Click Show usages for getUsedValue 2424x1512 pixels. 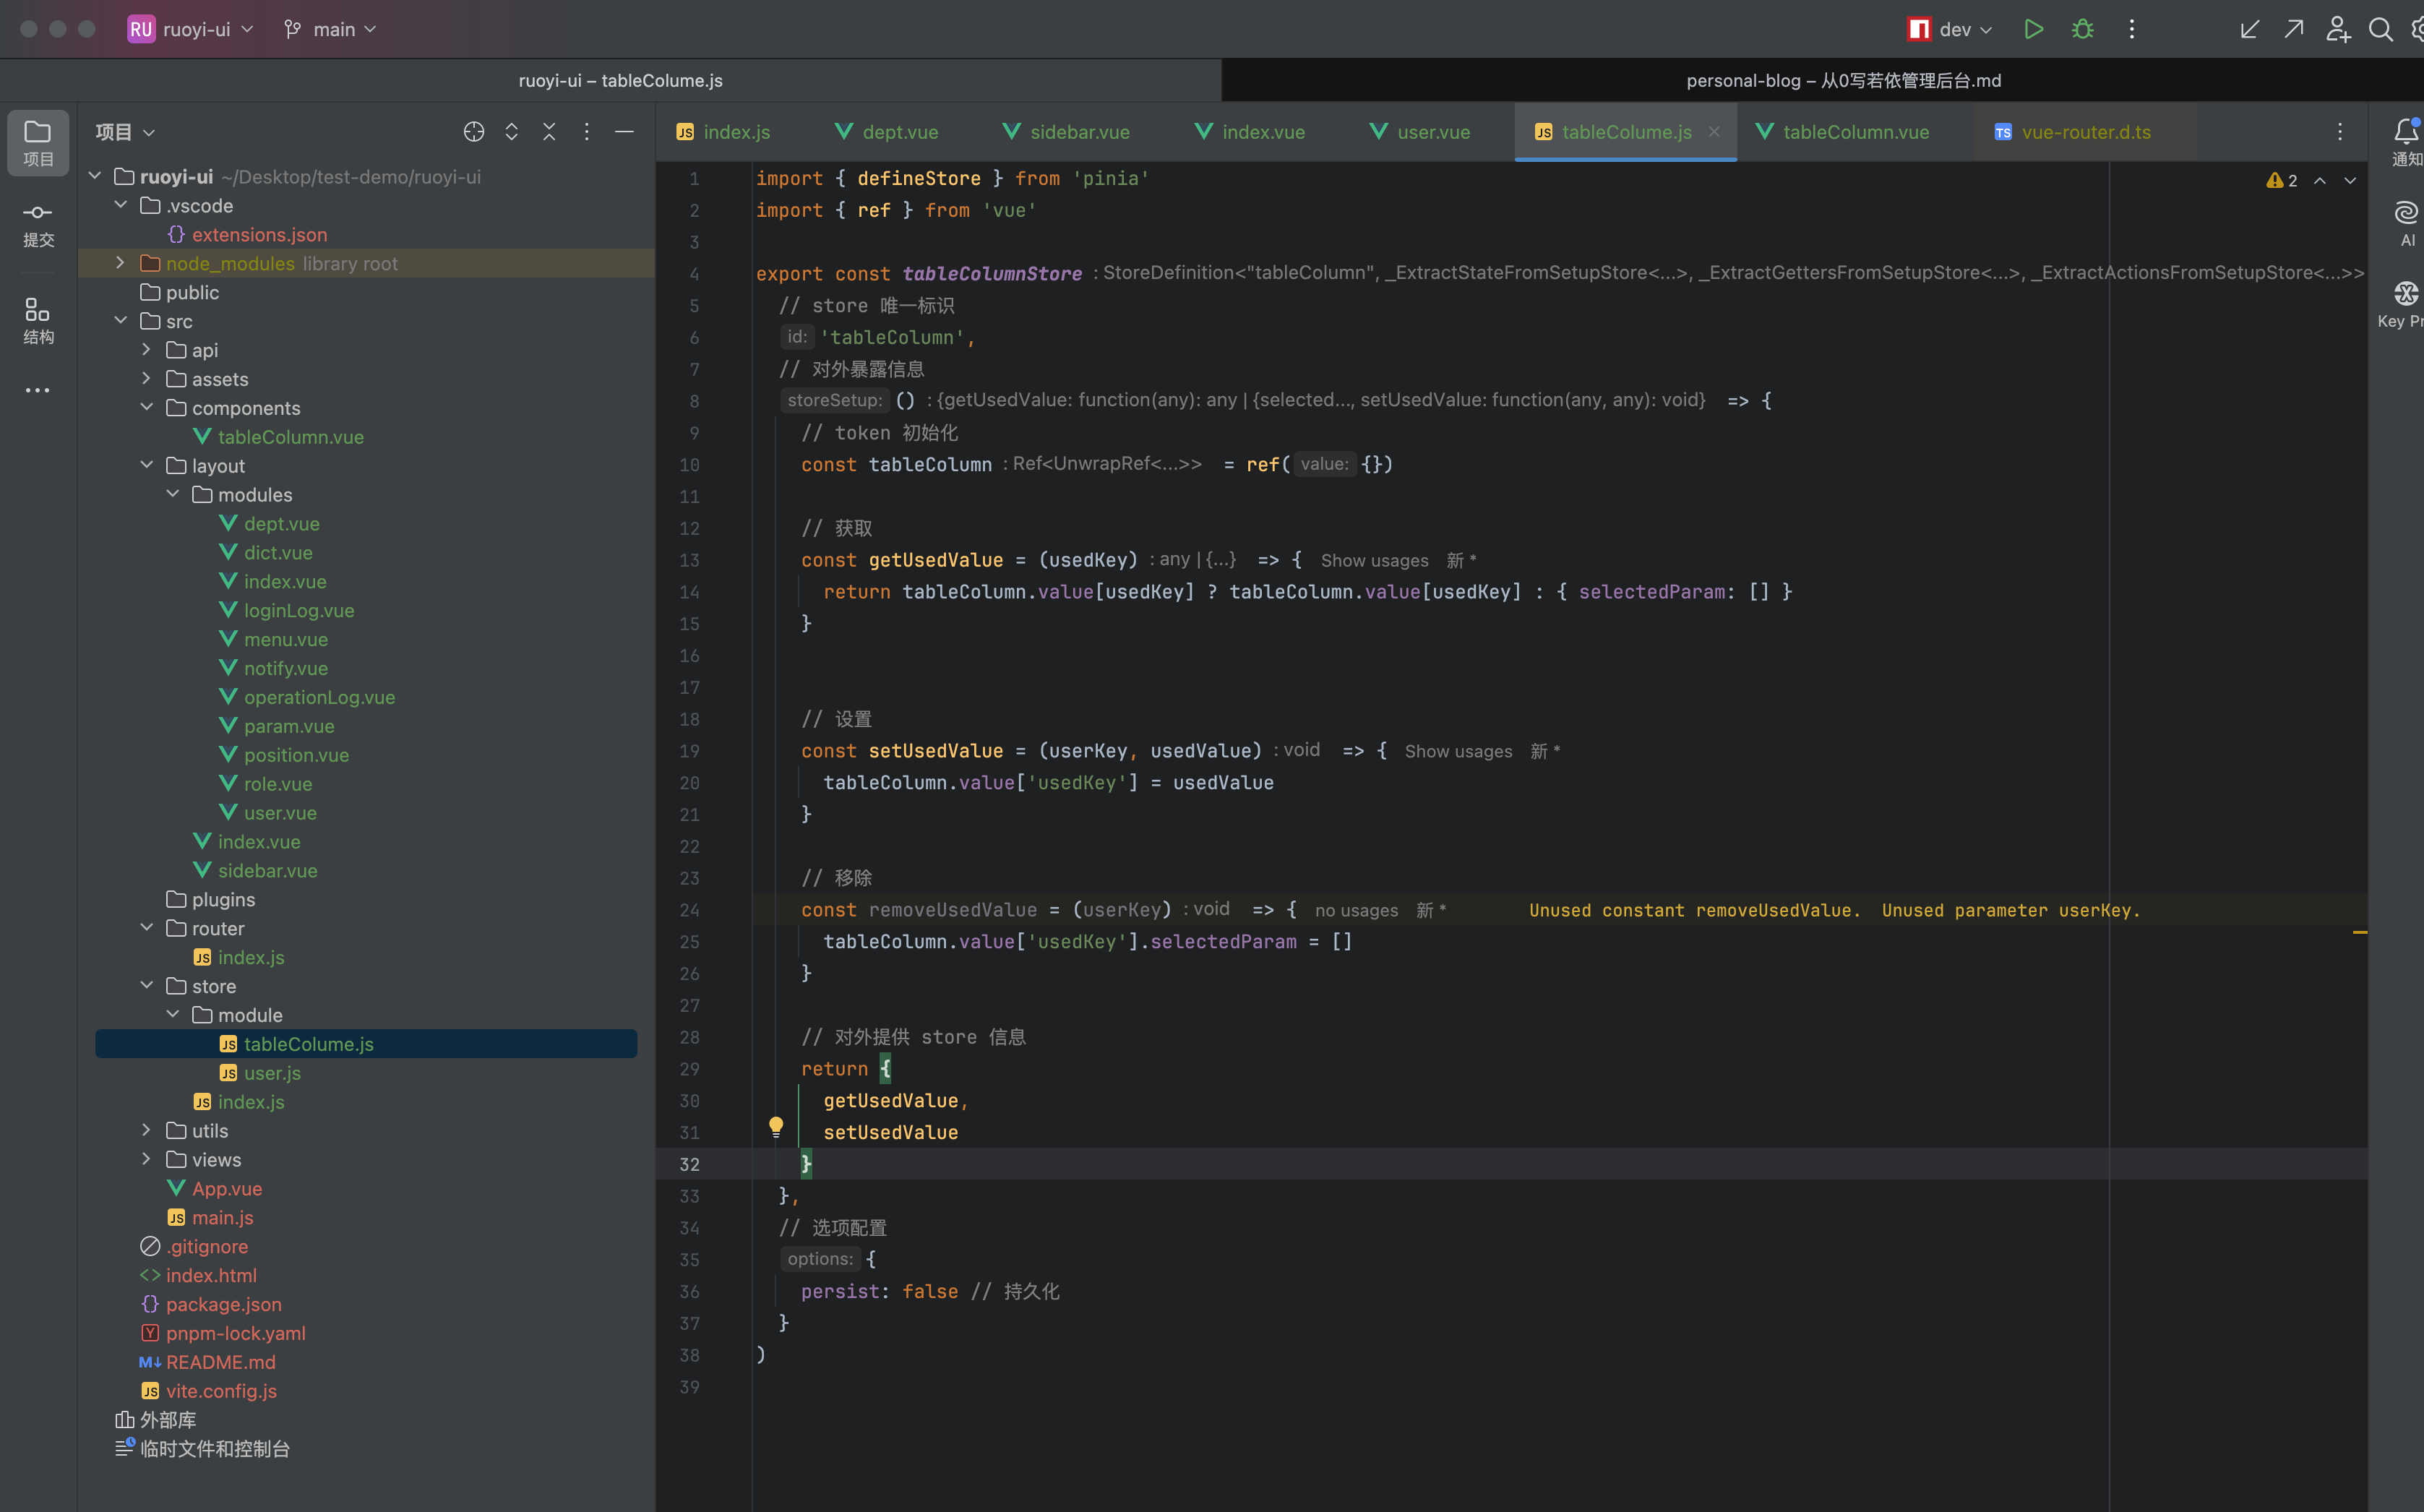click(x=1374, y=561)
